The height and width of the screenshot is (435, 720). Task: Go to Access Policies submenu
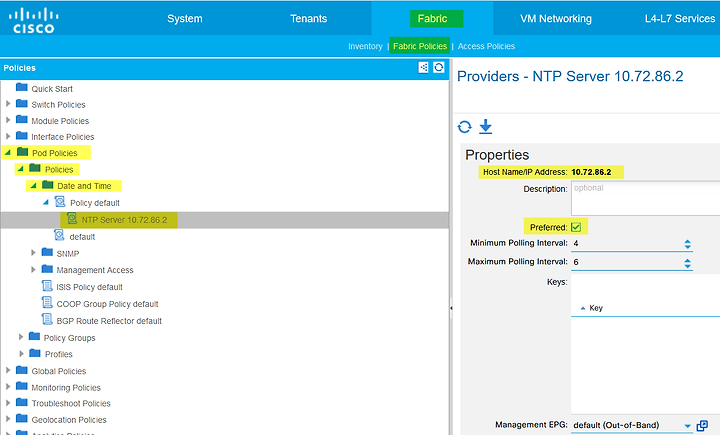486,46
